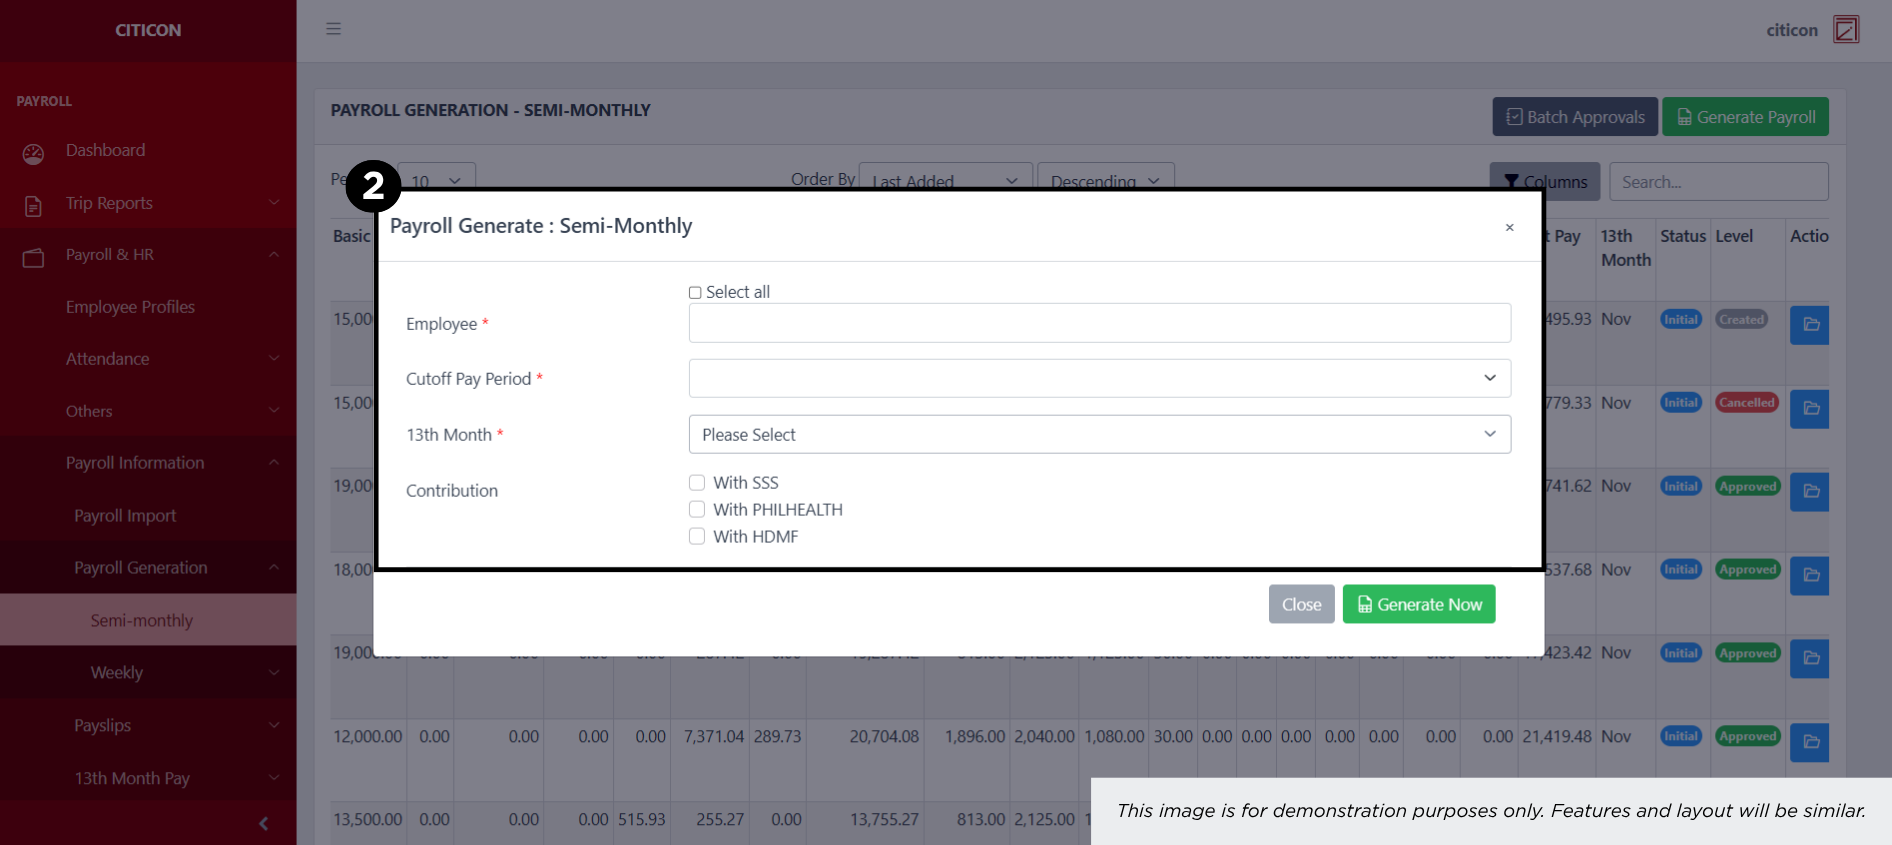Open folder action for the Cancelled row

(1809, 408)
